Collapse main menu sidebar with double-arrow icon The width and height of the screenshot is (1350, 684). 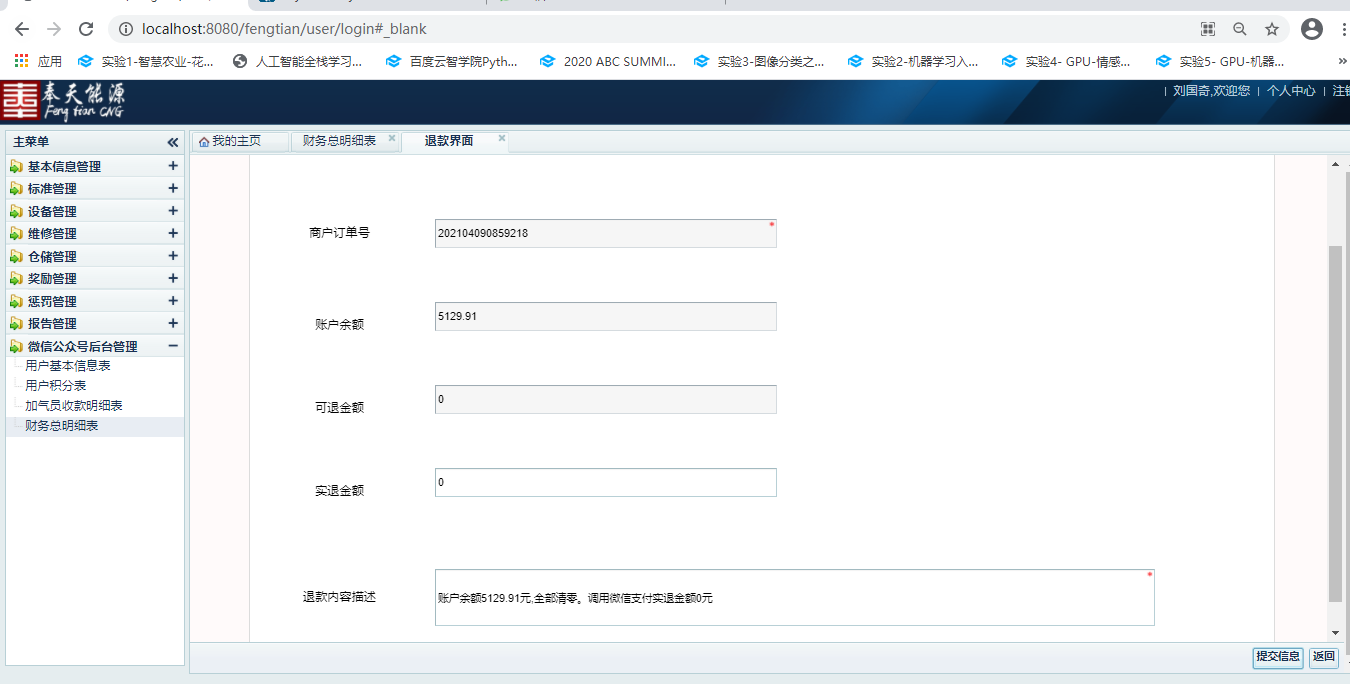tap(173, 143)
